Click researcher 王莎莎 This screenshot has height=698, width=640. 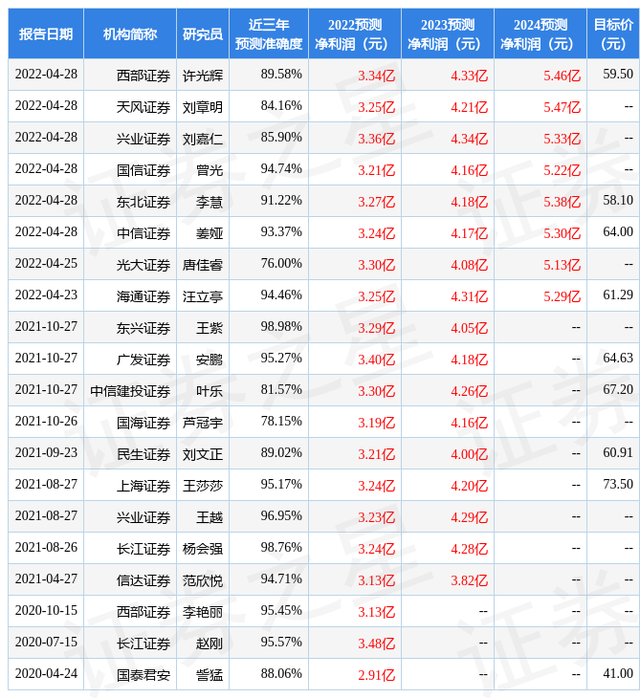click(x=203, y=486)
